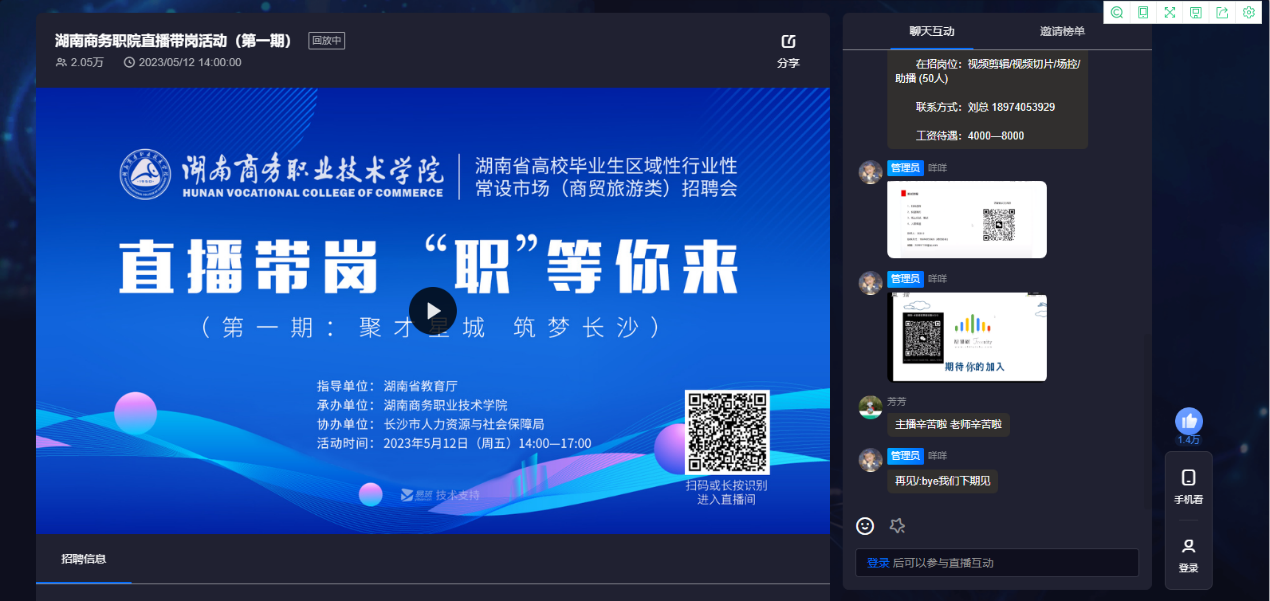
Task: Open 手机看 mobile viewing option
Action: pyautogui.click(x=1188, y=486)
